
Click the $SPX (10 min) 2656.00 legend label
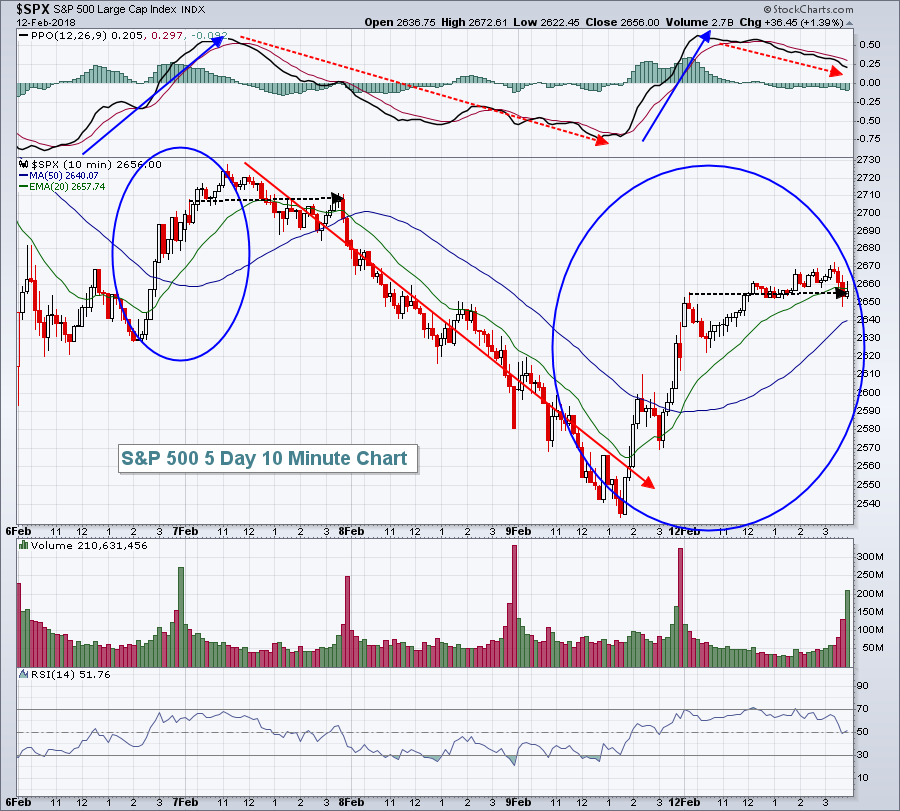click(x=96, y=164)
